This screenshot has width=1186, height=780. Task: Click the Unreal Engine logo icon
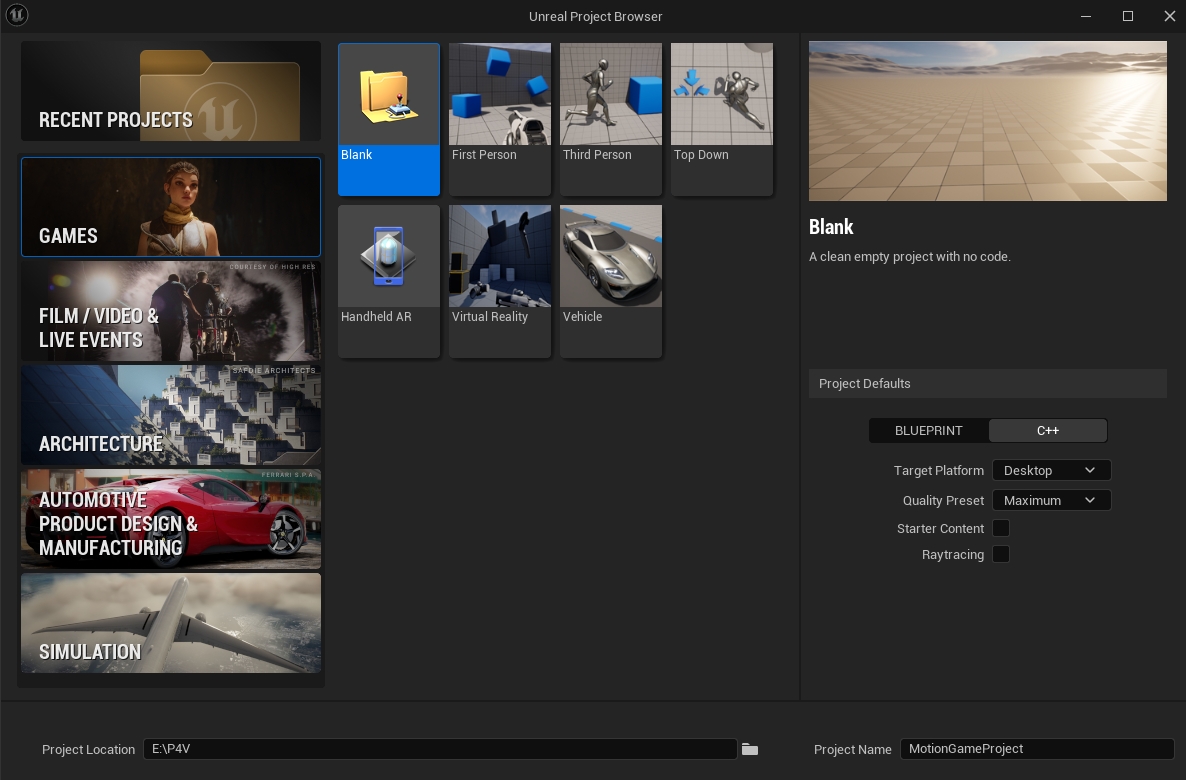pyautogui.click(x=17, y=16)
